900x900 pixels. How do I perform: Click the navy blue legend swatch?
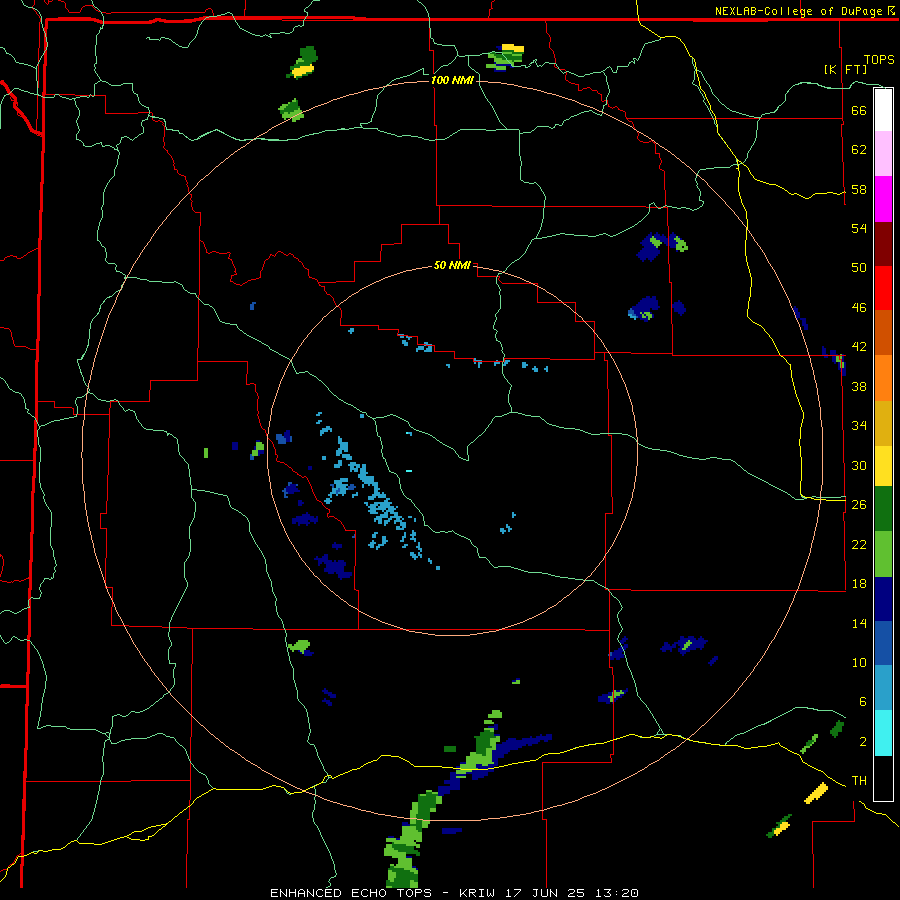click(x=883, y=599)
